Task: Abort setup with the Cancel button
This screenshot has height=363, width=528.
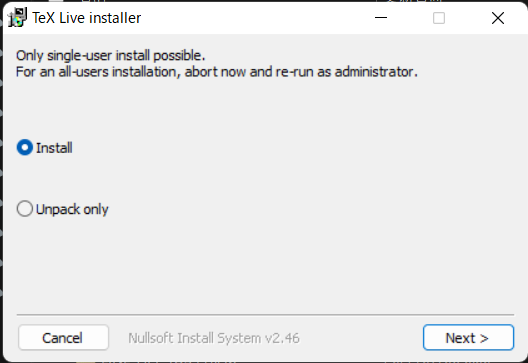Action: 64,338
